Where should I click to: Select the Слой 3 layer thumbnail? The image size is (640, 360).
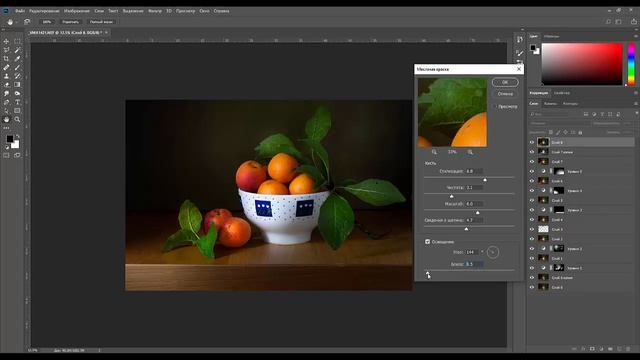[x=543, y=229]
